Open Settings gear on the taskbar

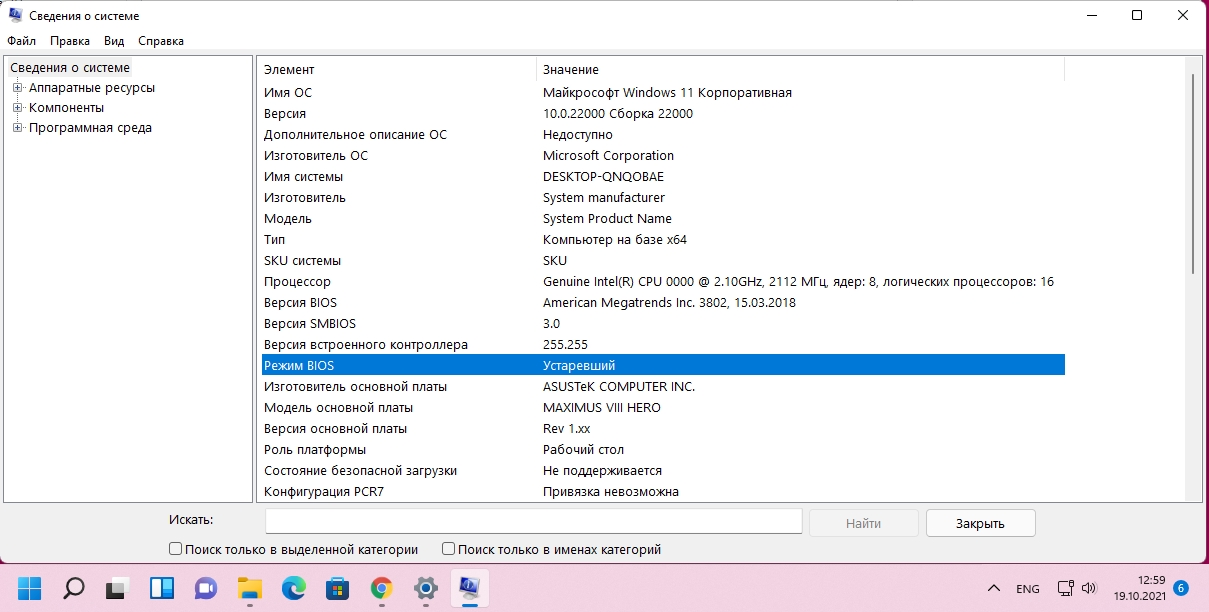pos(425,588)
